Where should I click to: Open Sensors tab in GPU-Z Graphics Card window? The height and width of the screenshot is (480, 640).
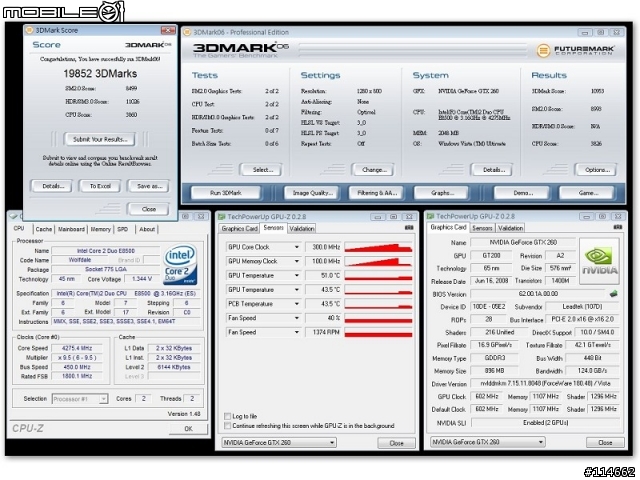(482, 228)
